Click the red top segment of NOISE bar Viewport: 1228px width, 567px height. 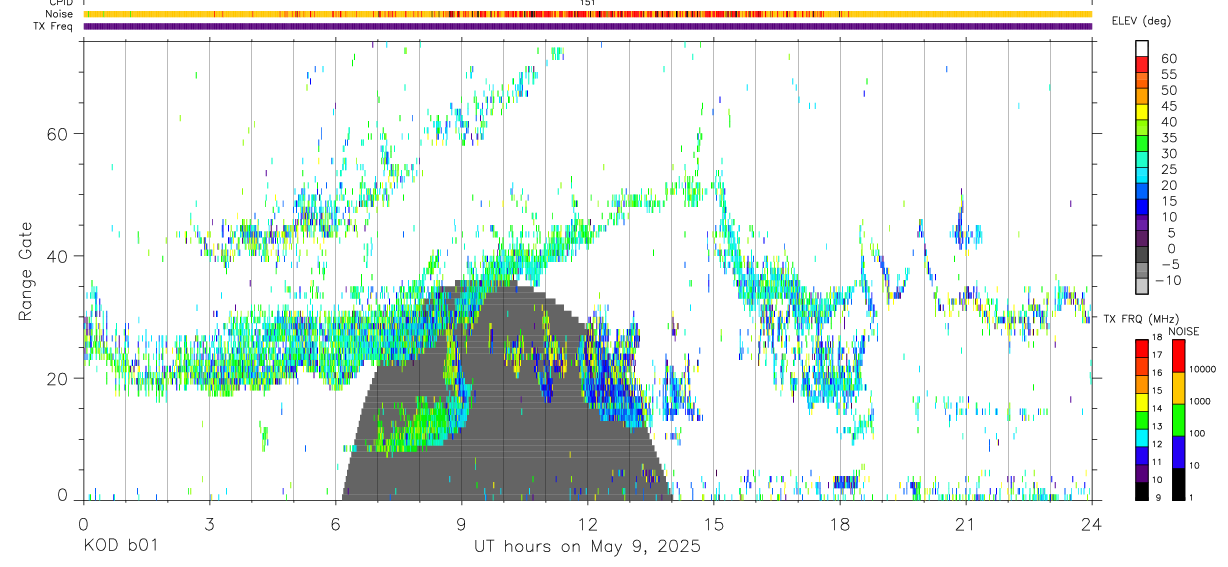click(1178, 356)
